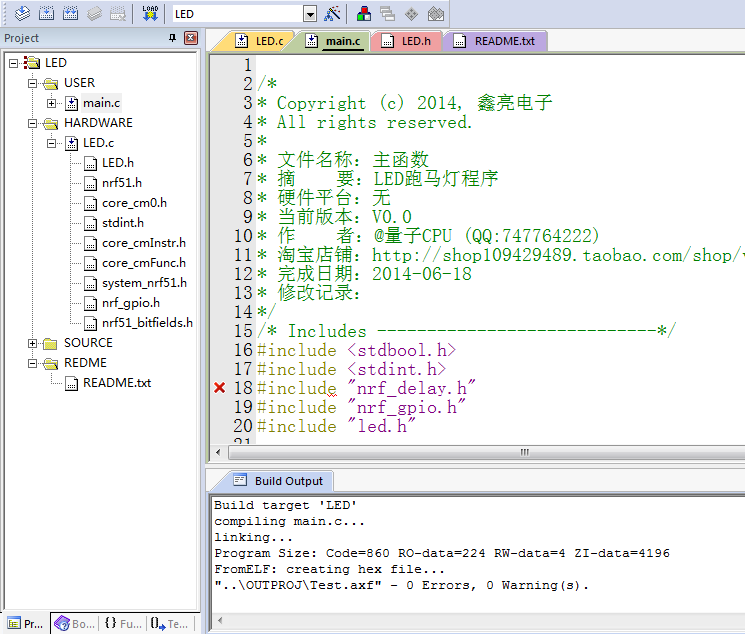Viewport: 745px width, 634px height.
Task: Click the taobao shop URL on line 11
Action: tap(558, 255)
